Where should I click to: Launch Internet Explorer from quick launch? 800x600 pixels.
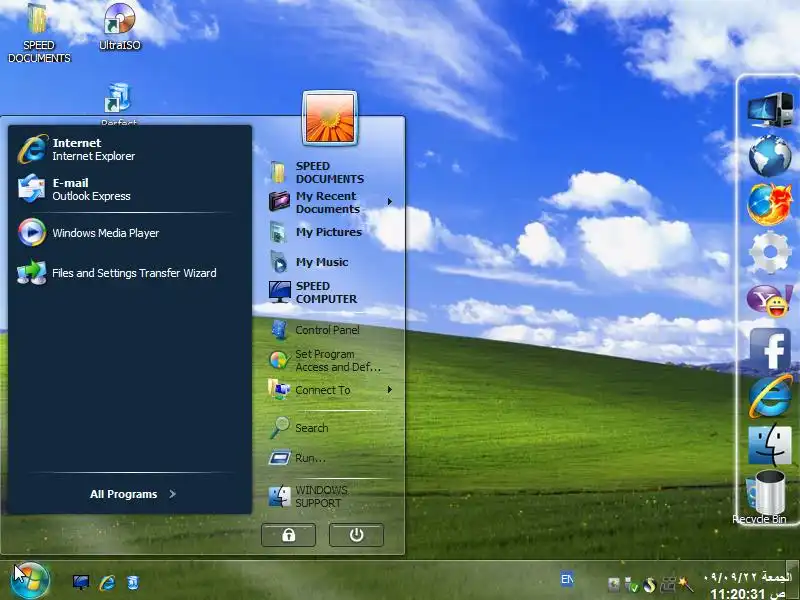[x=107, y=582]
